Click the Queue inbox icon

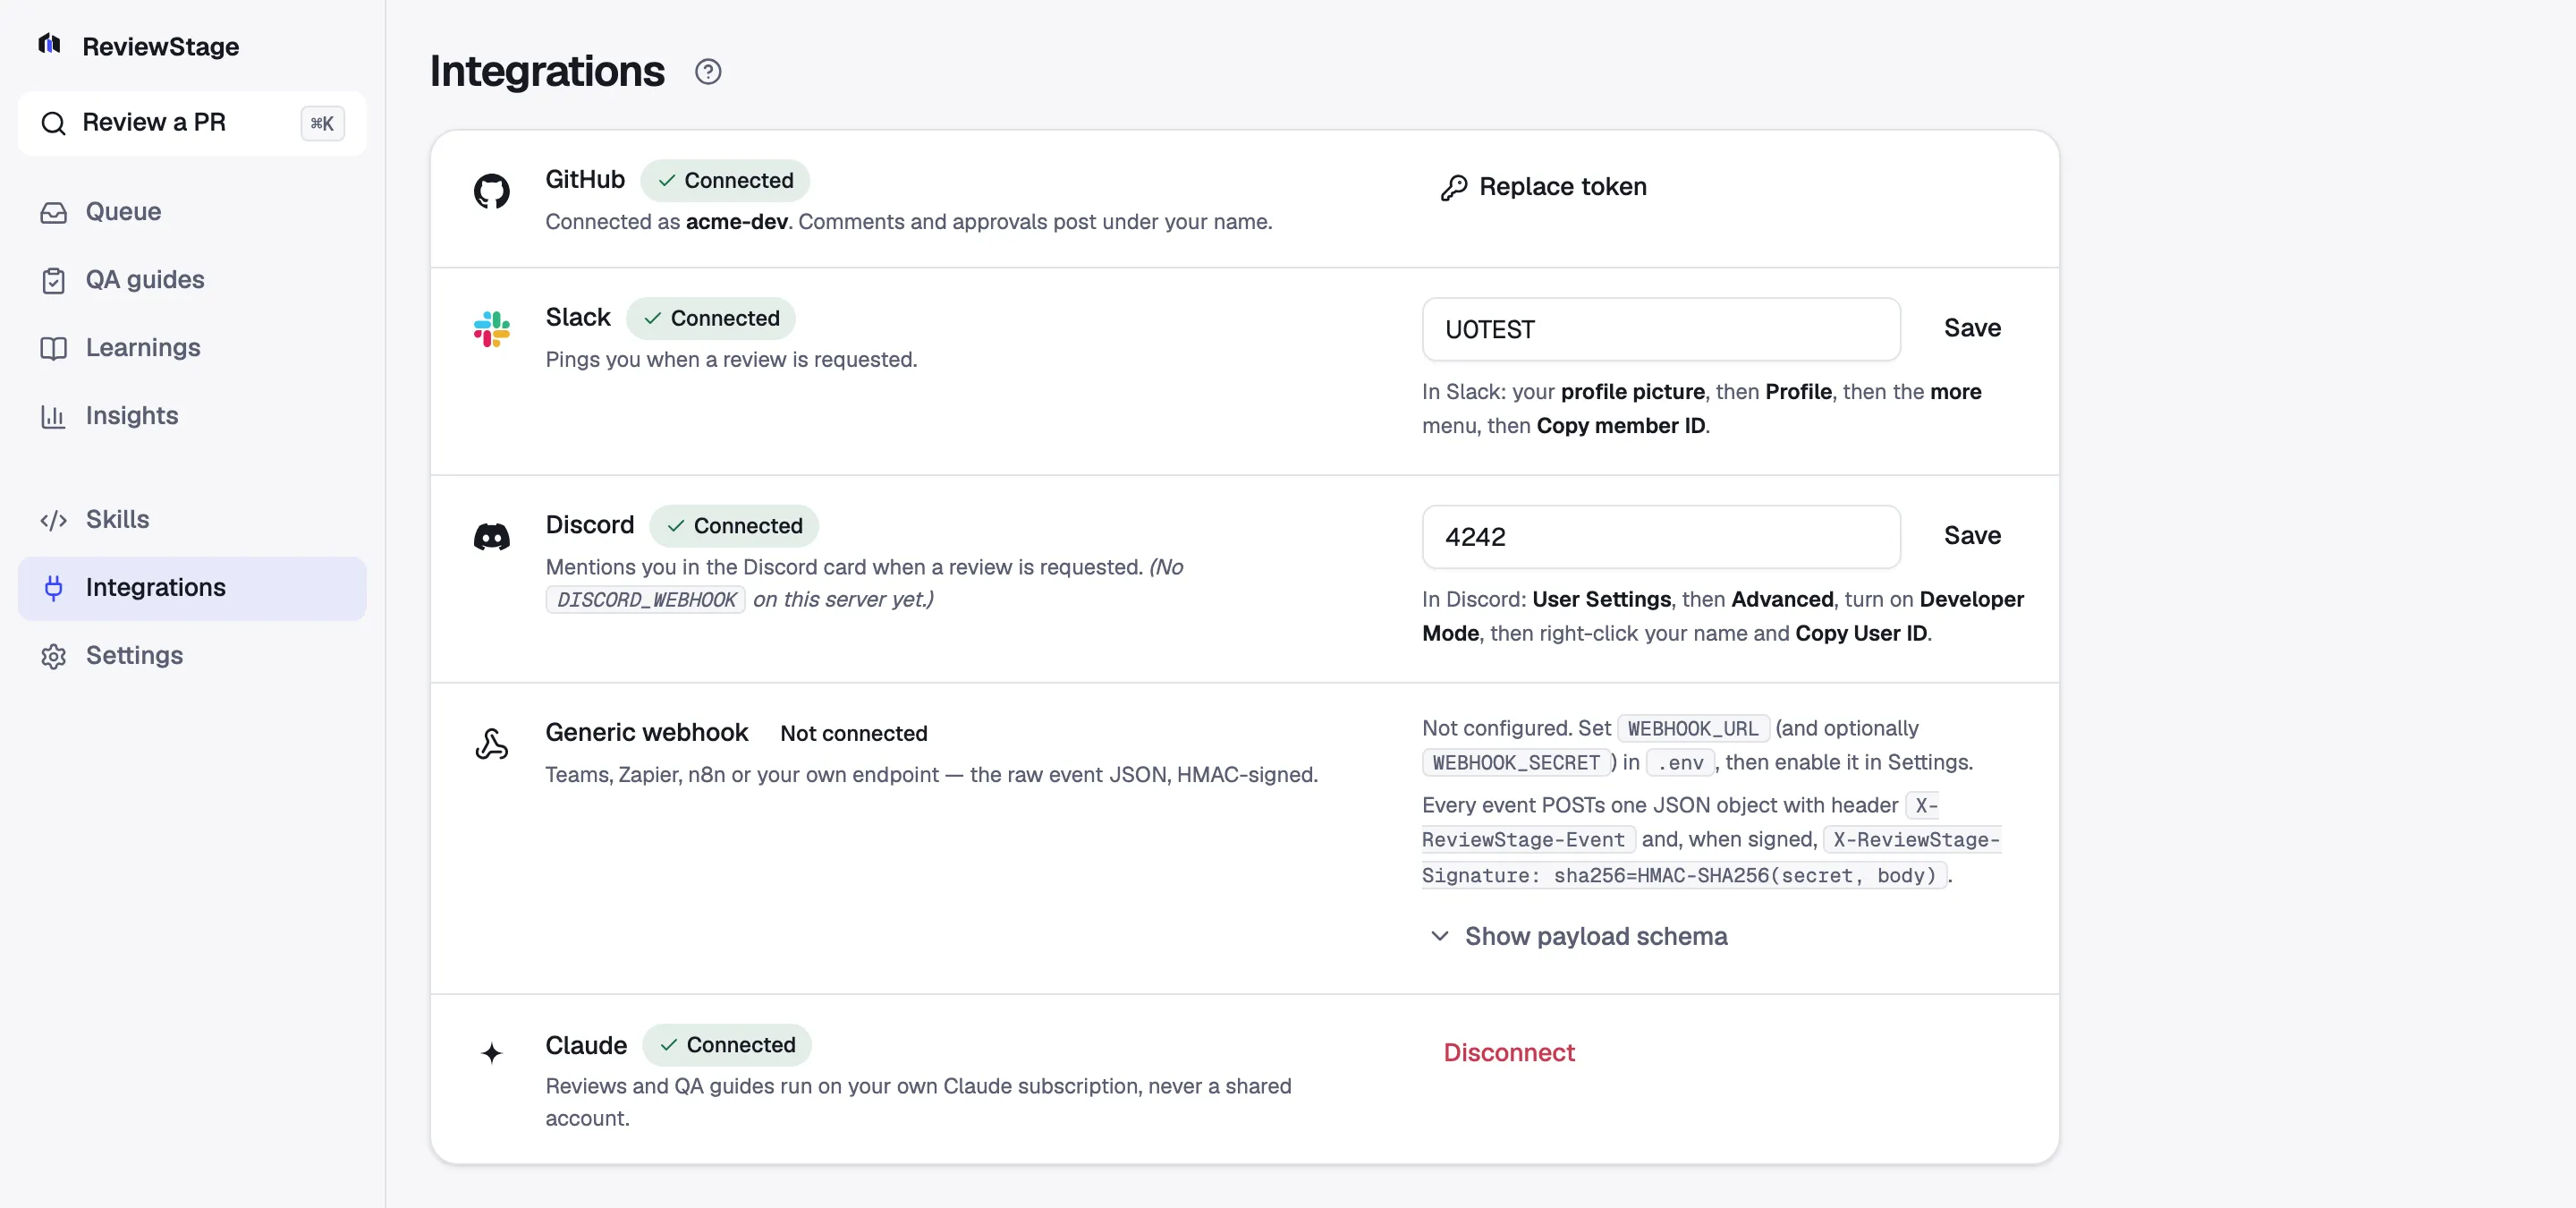point(53,212)
